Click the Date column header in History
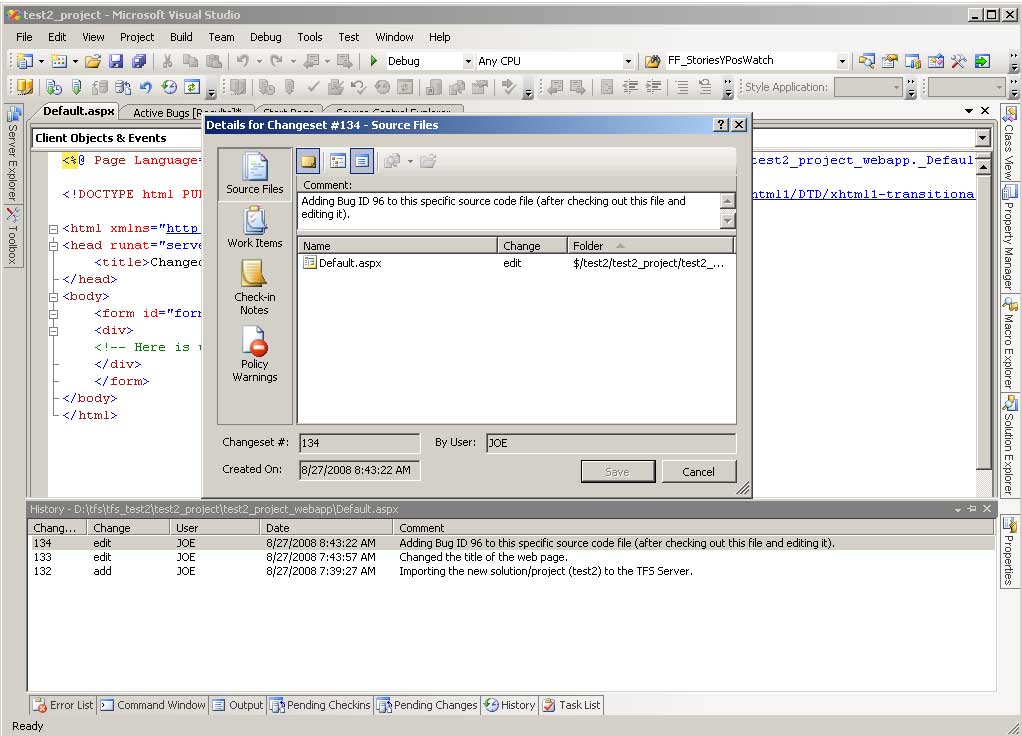 click(326, 527)
